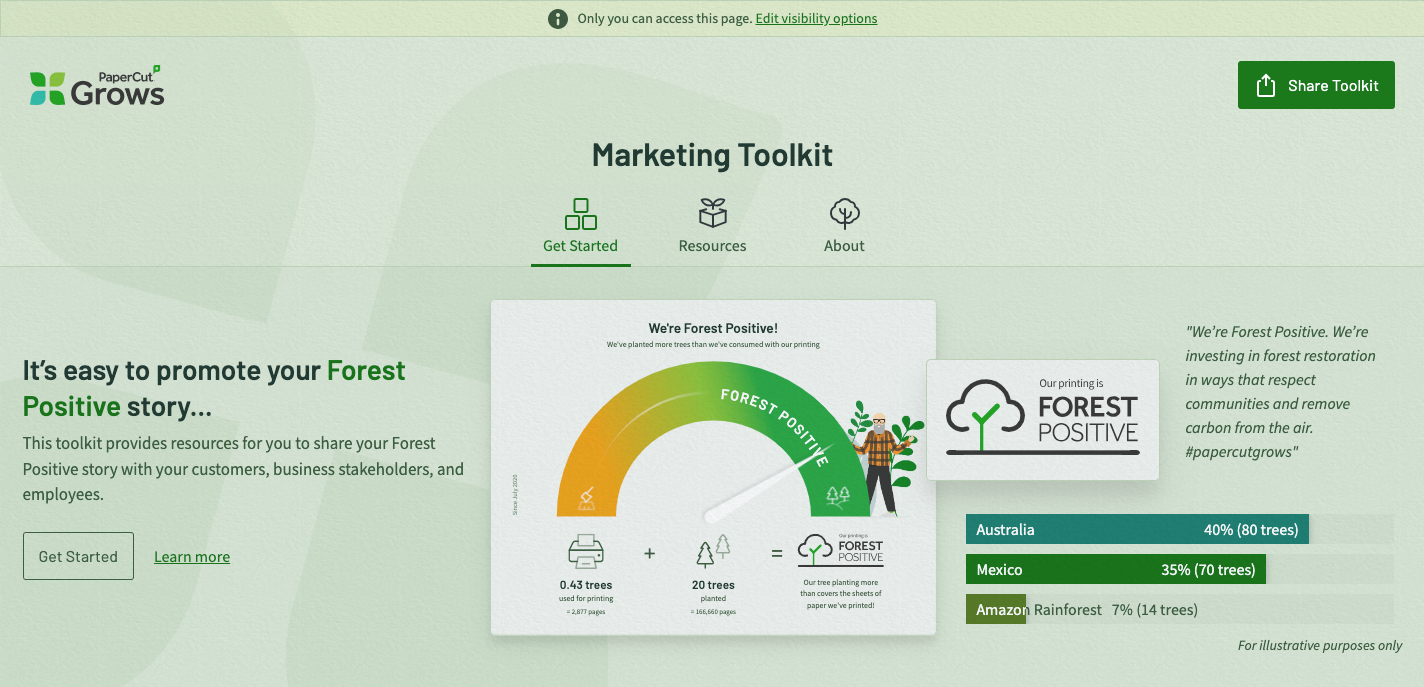The height and width of the screenshot is (687, 1424).
Task: Click the PaperCut Grows logo
Action: [x=96, y=87]
